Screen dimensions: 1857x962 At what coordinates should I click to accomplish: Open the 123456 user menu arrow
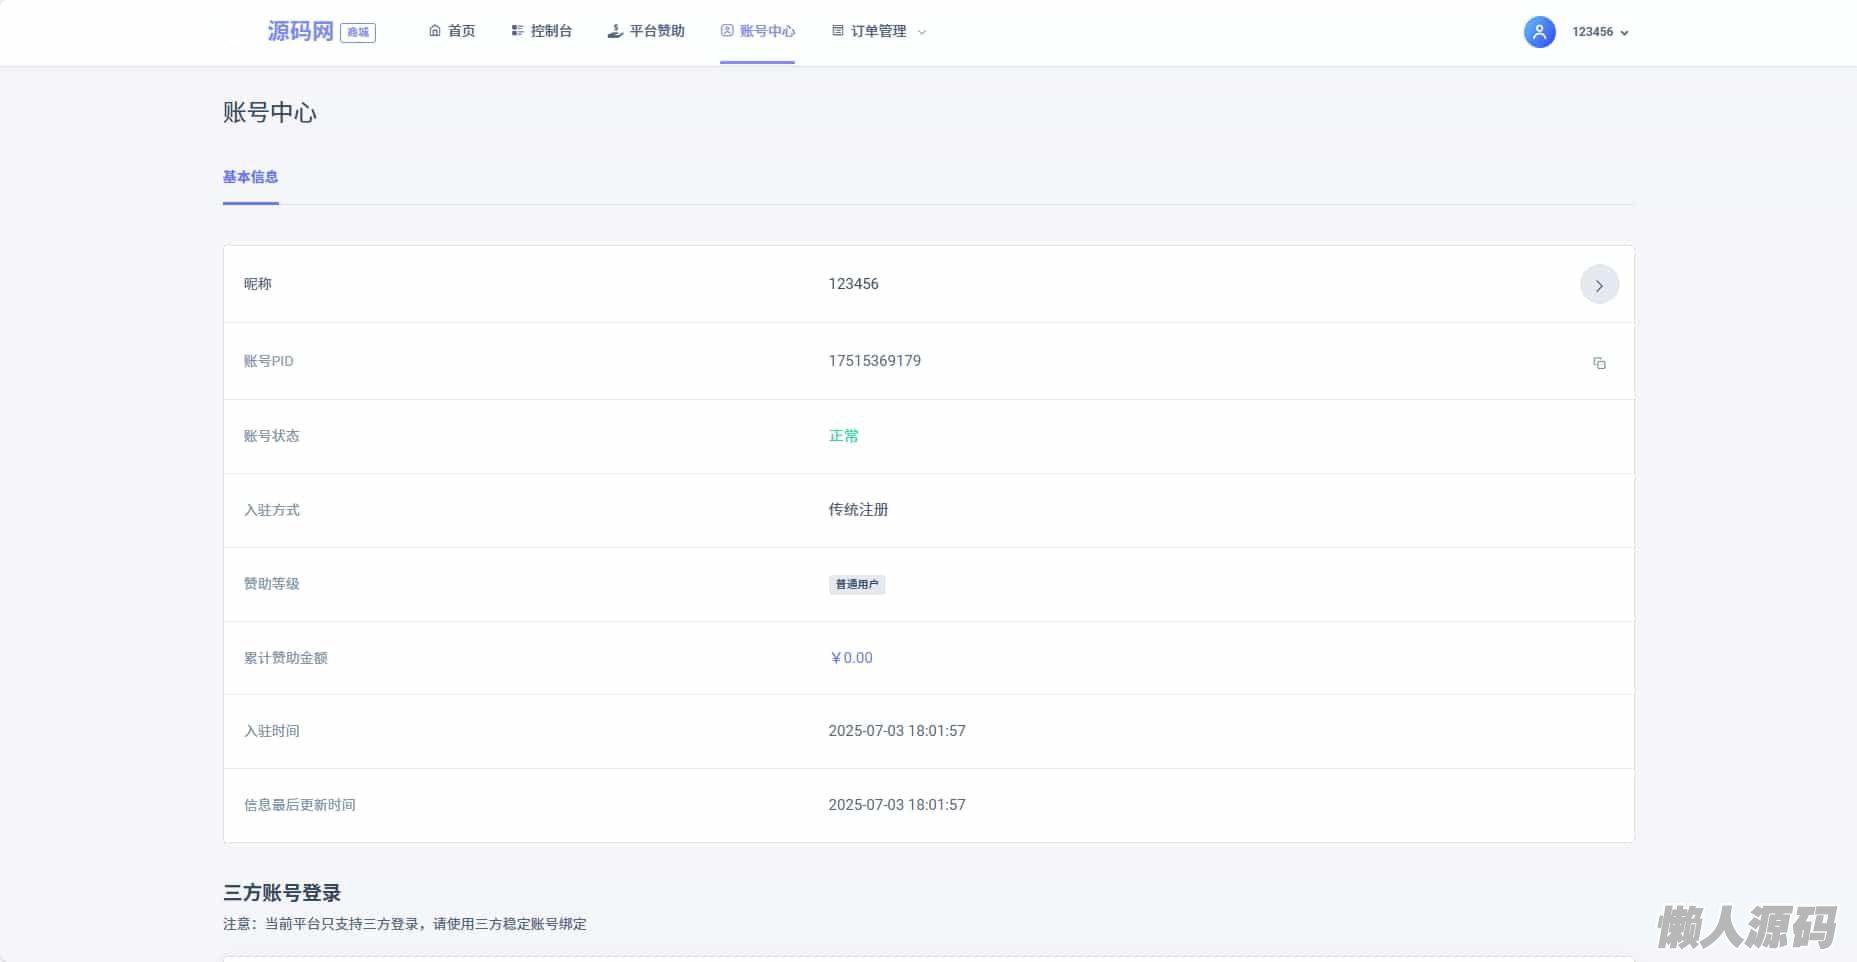coord(1624,33)
